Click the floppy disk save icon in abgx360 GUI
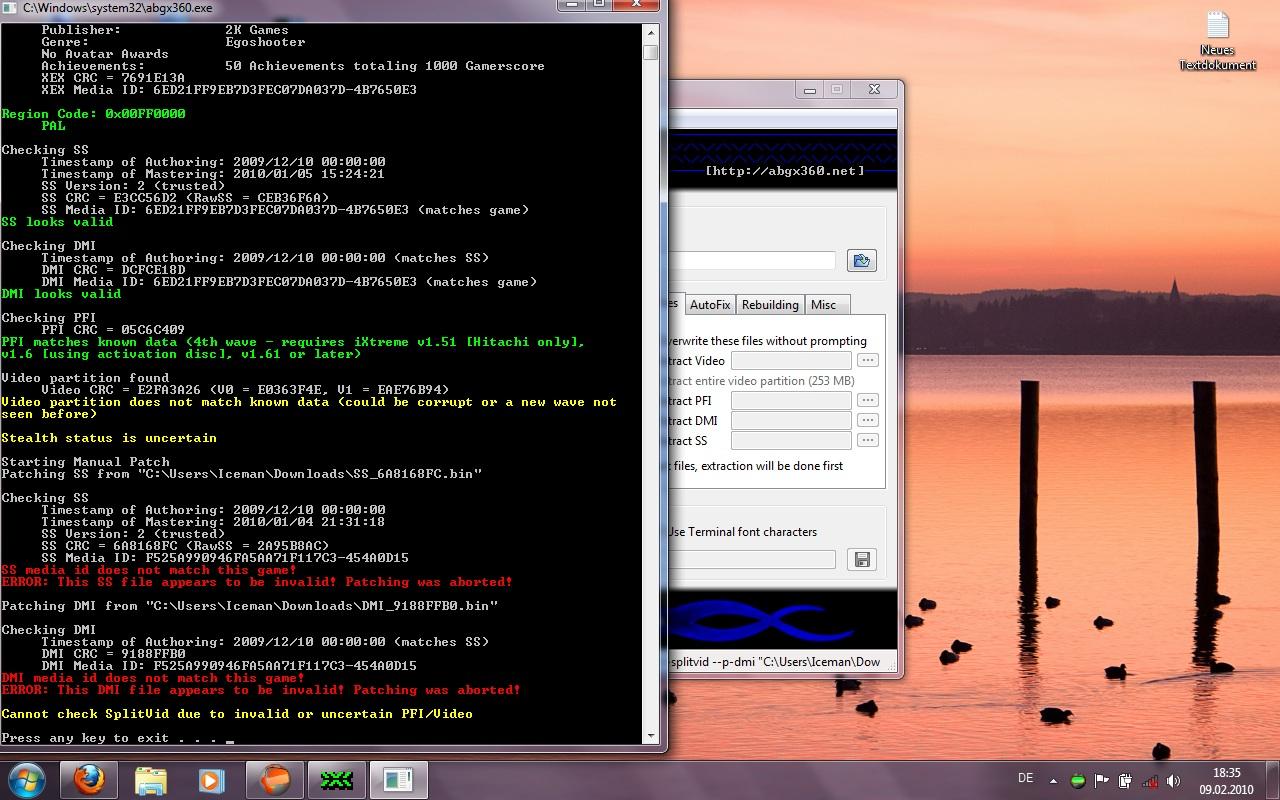1280x800 pixels. (861, 560)
